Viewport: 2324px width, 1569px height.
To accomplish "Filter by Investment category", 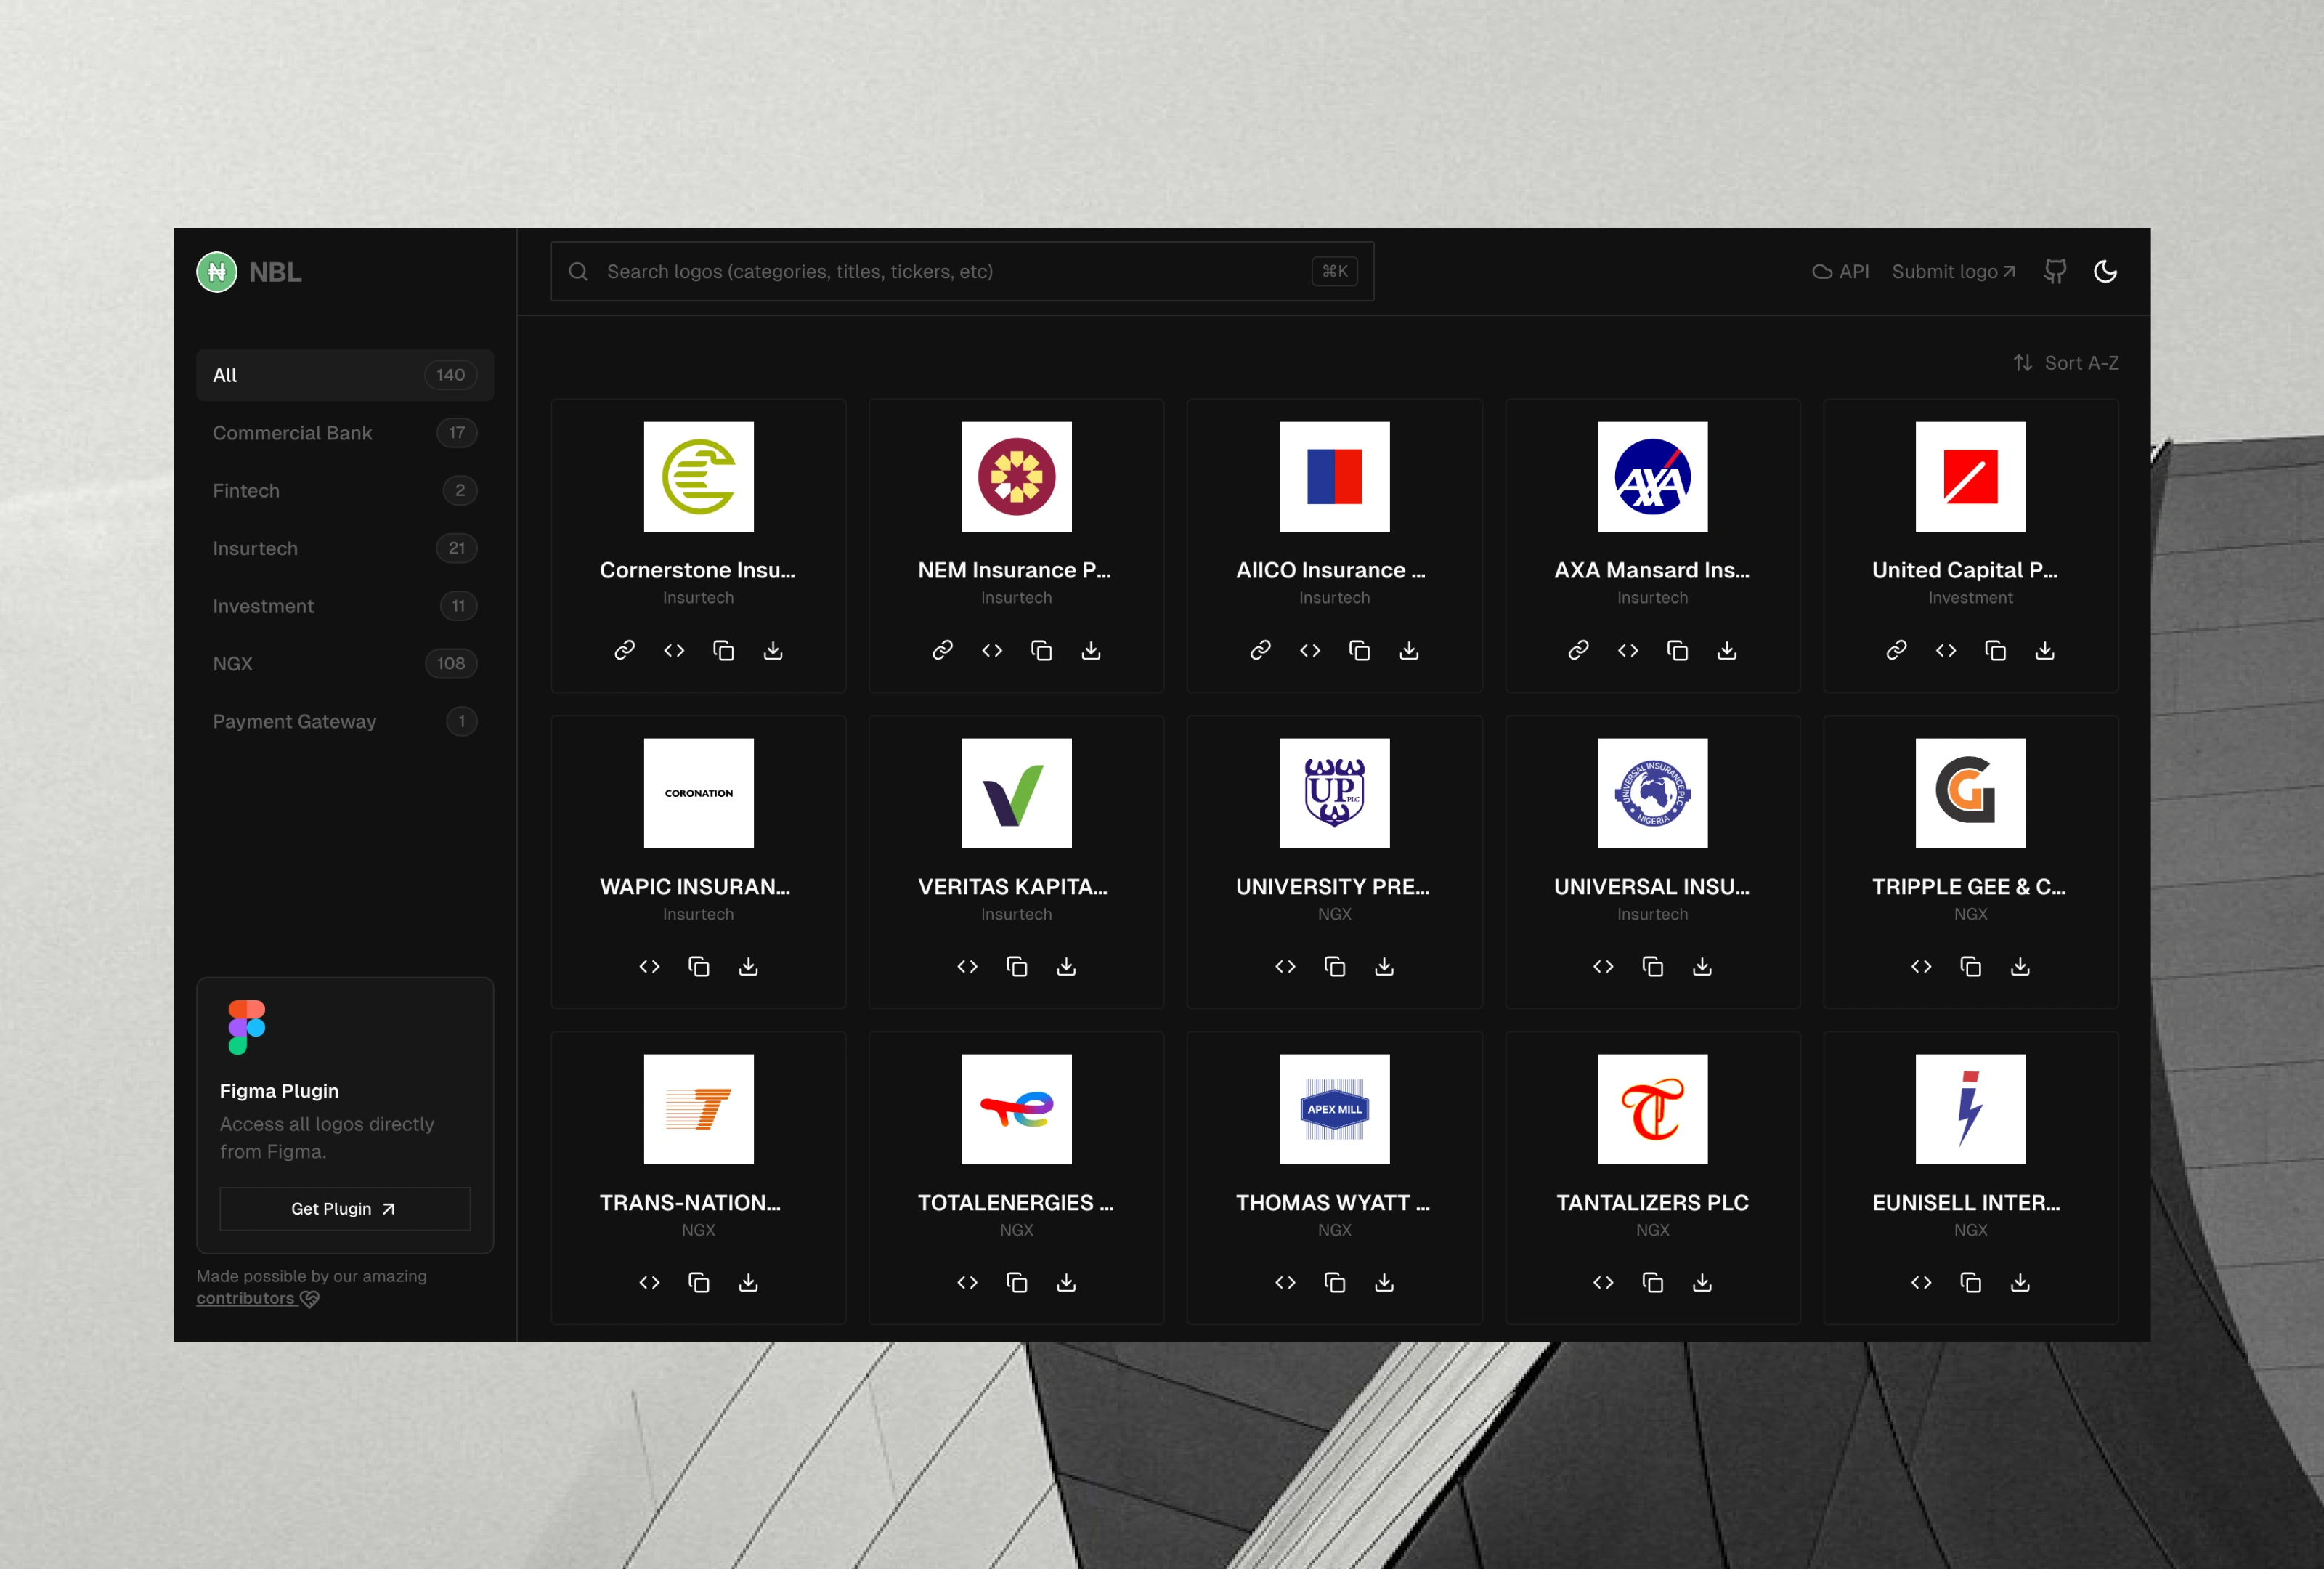I will (x=345, y=606).
